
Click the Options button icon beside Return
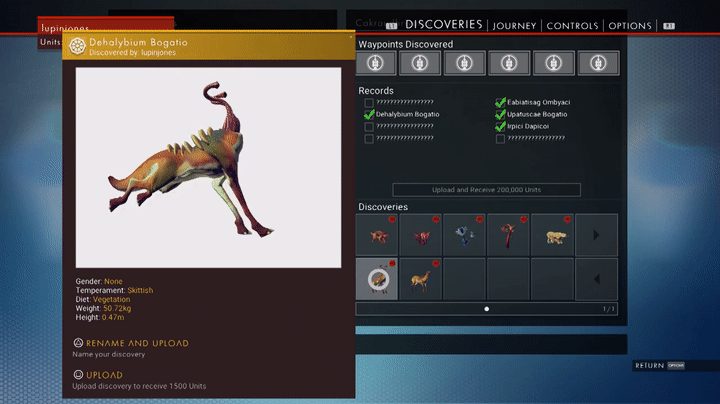pos(676,365)
